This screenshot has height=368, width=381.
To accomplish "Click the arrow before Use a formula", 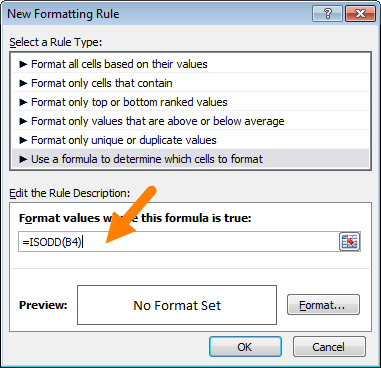I will pos(23,159).
